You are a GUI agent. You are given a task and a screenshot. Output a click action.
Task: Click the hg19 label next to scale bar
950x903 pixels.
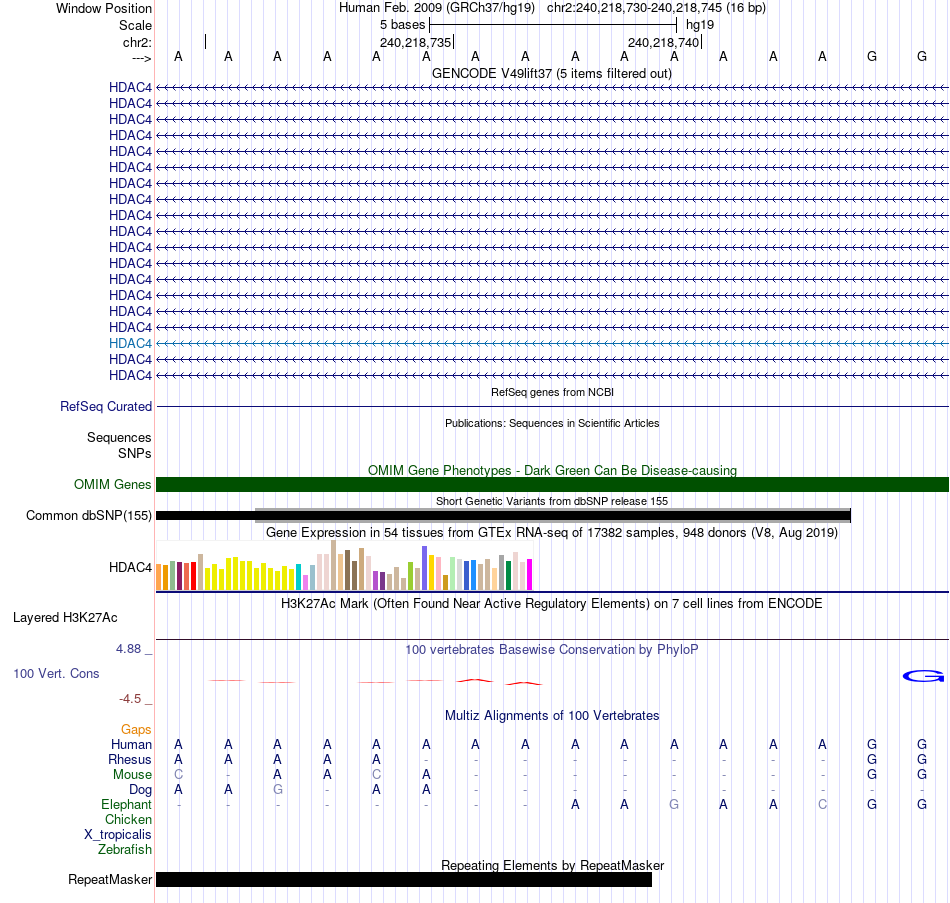700,25
